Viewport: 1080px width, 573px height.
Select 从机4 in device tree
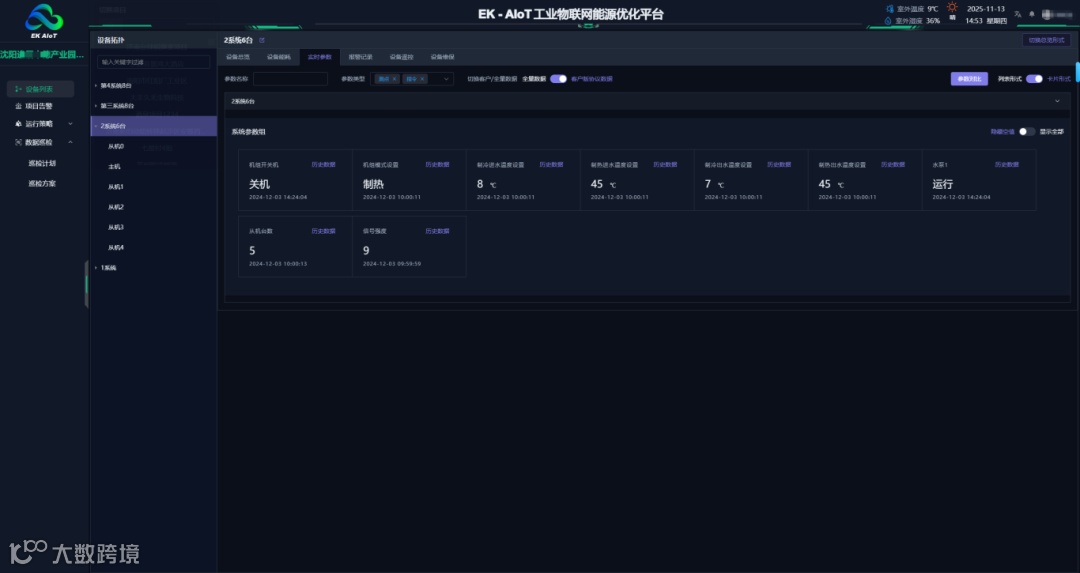pyautogui.click(x=116, y=248)
